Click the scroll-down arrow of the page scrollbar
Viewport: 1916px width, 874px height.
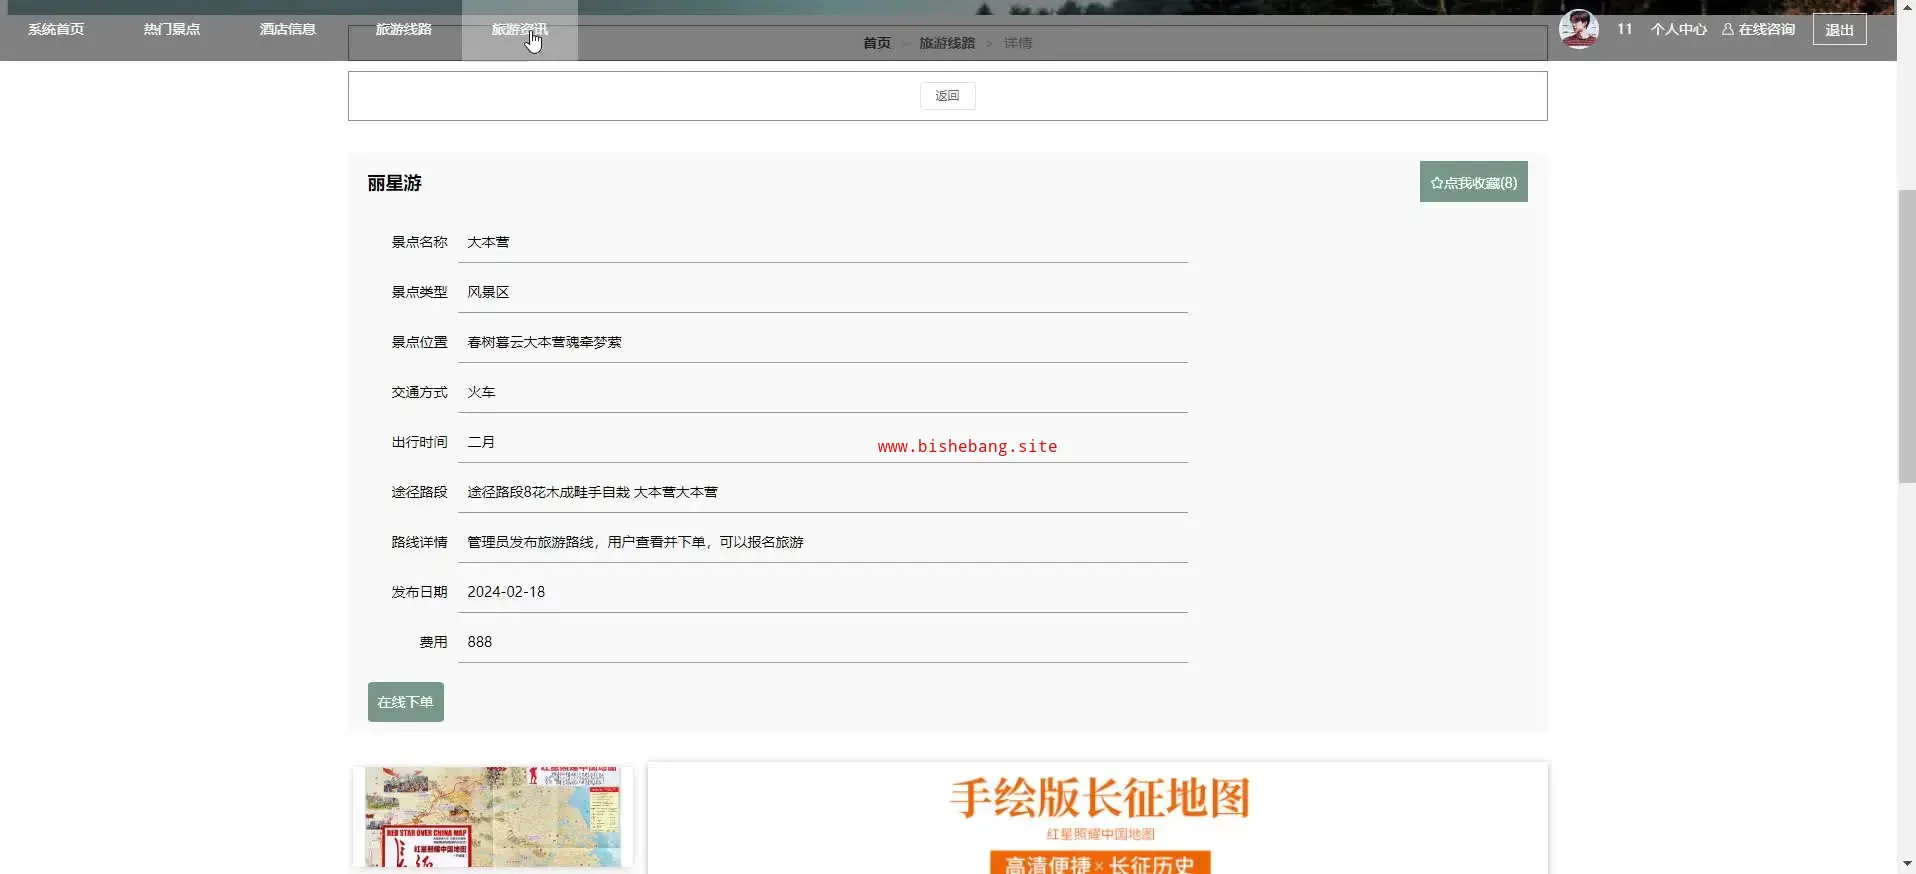point(1906,863)
